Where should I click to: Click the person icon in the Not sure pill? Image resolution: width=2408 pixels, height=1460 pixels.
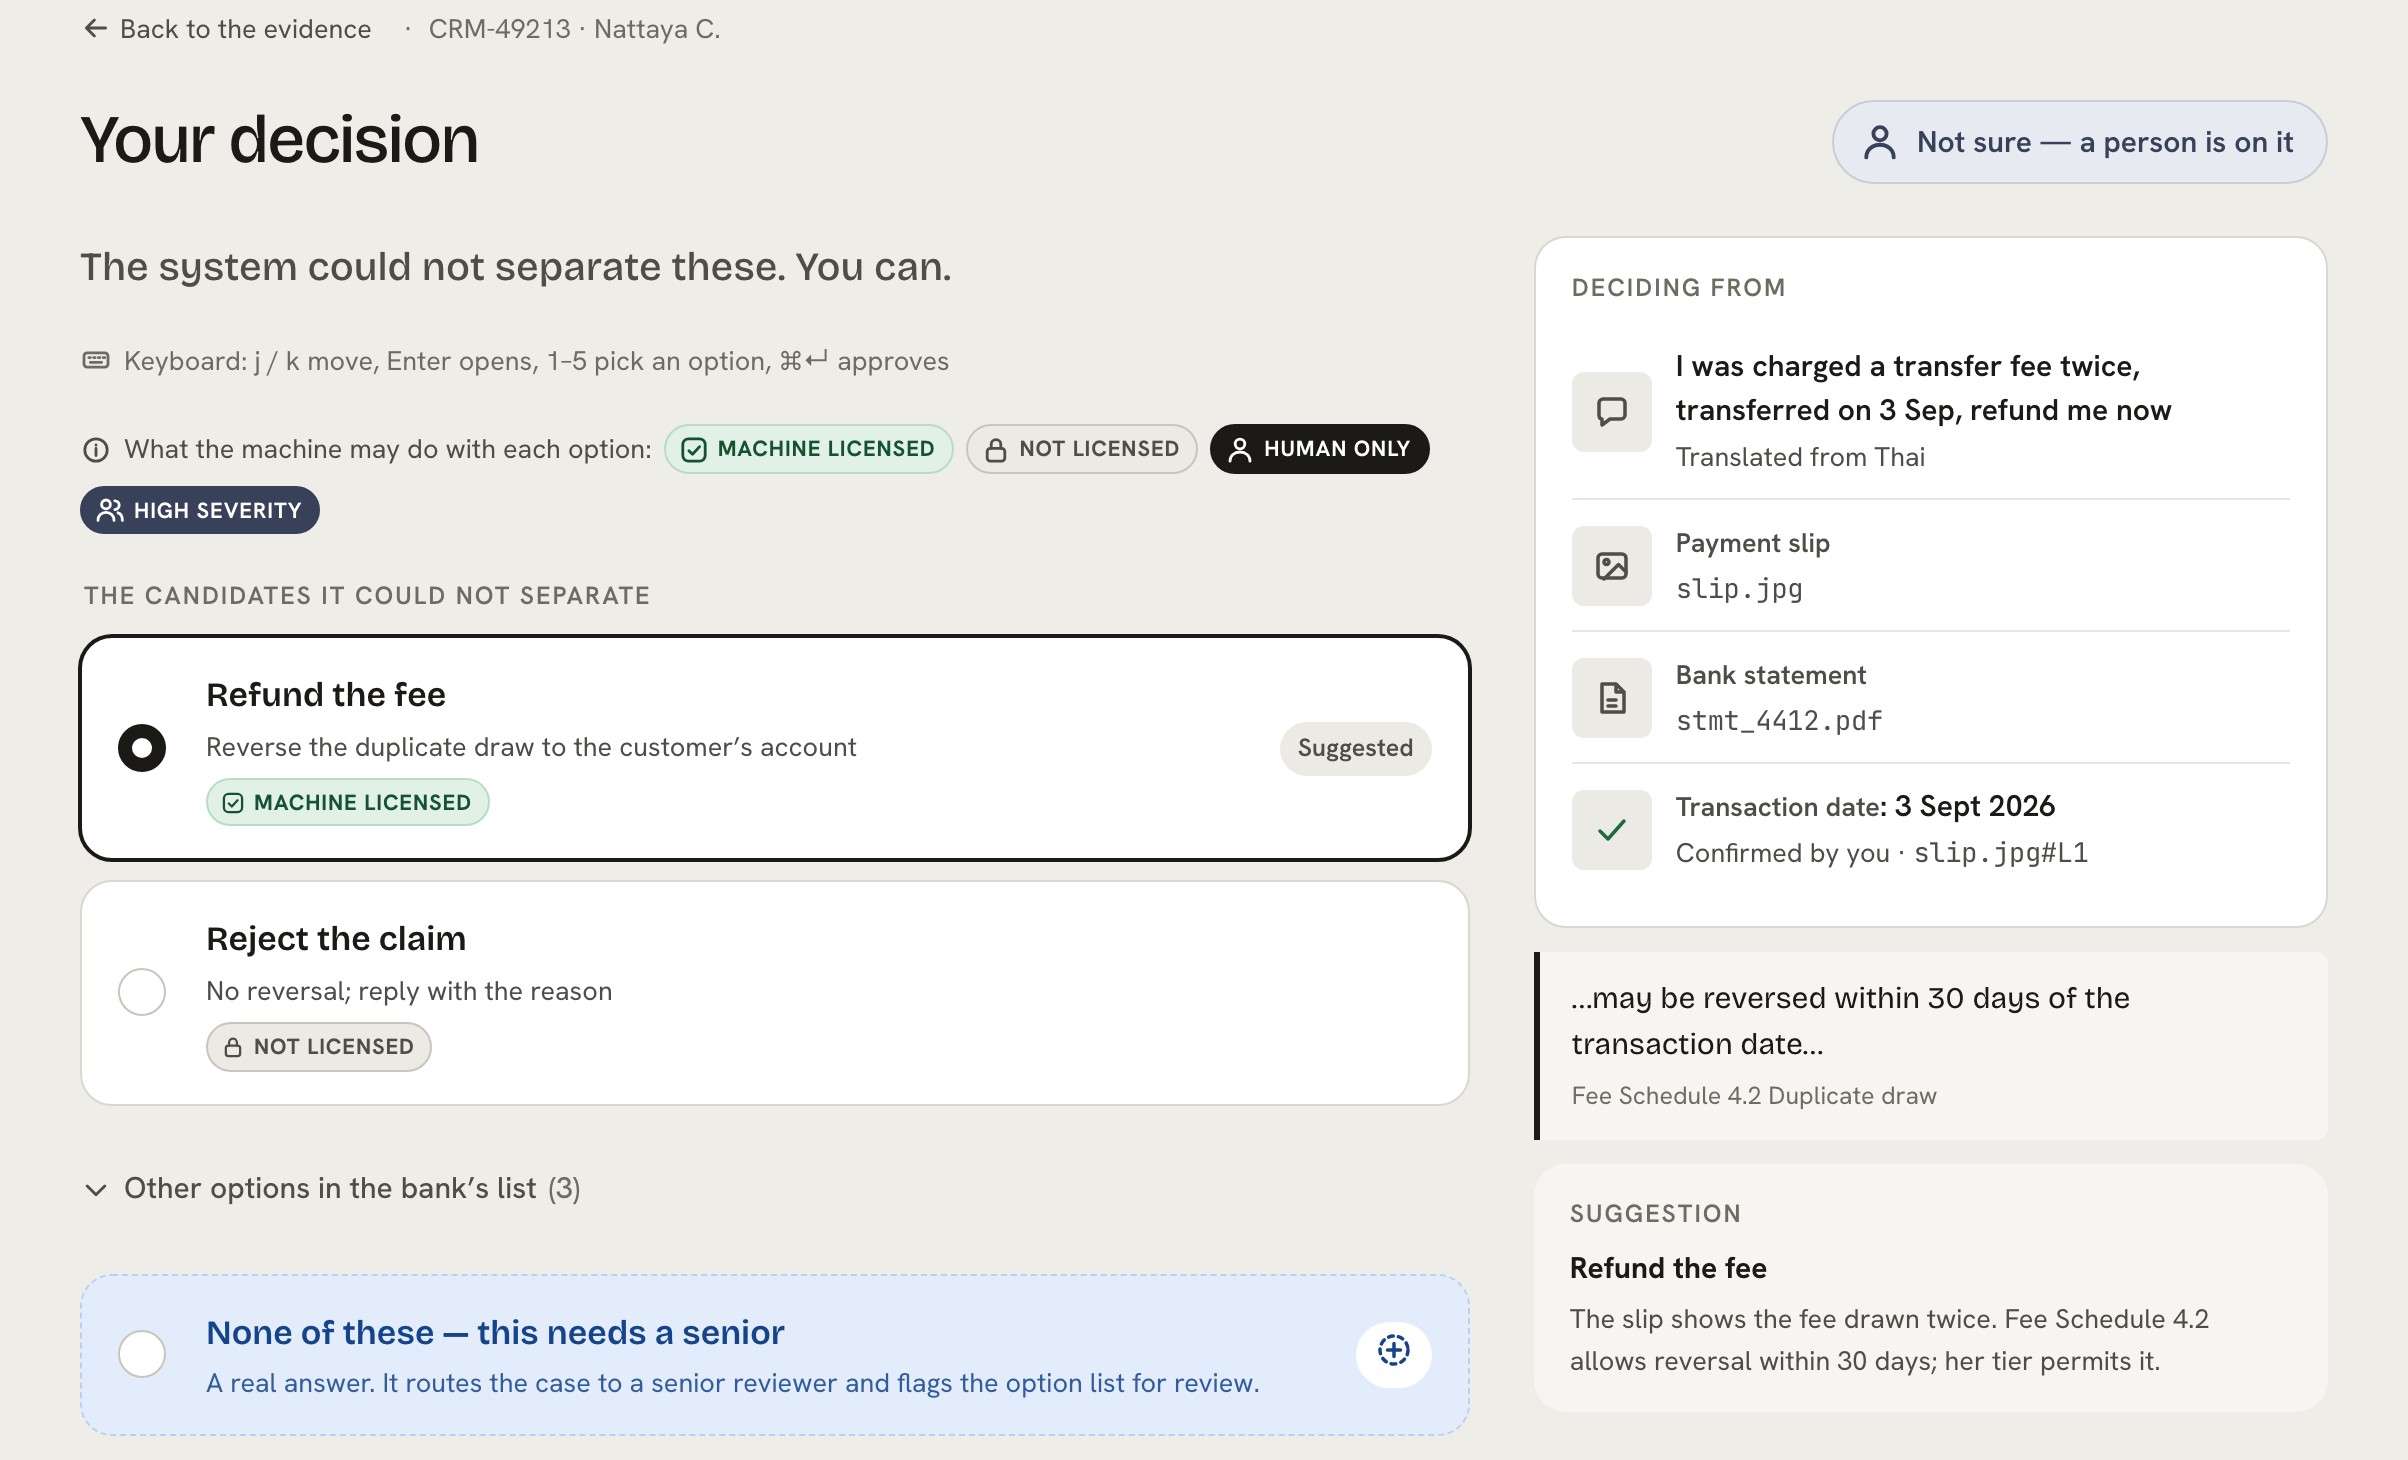pos(1879,142)
